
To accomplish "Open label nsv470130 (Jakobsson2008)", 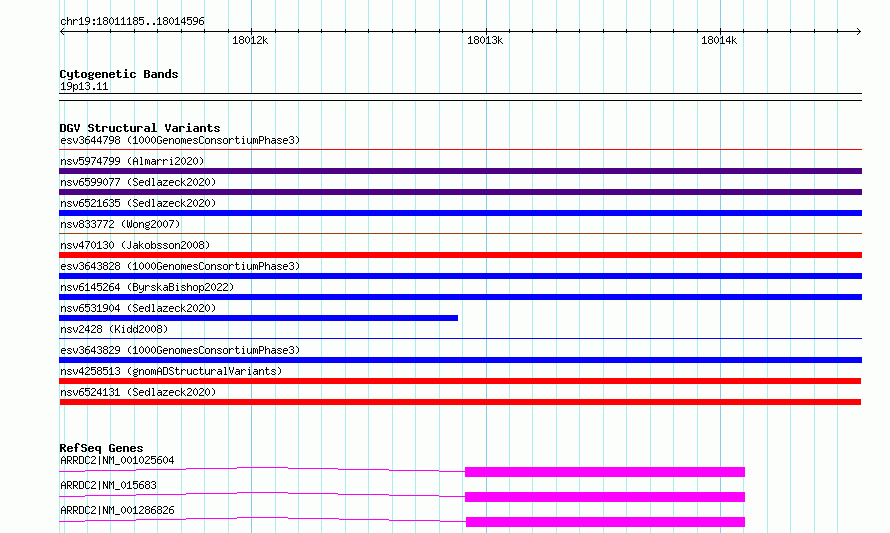I will (x=135, y=245).
